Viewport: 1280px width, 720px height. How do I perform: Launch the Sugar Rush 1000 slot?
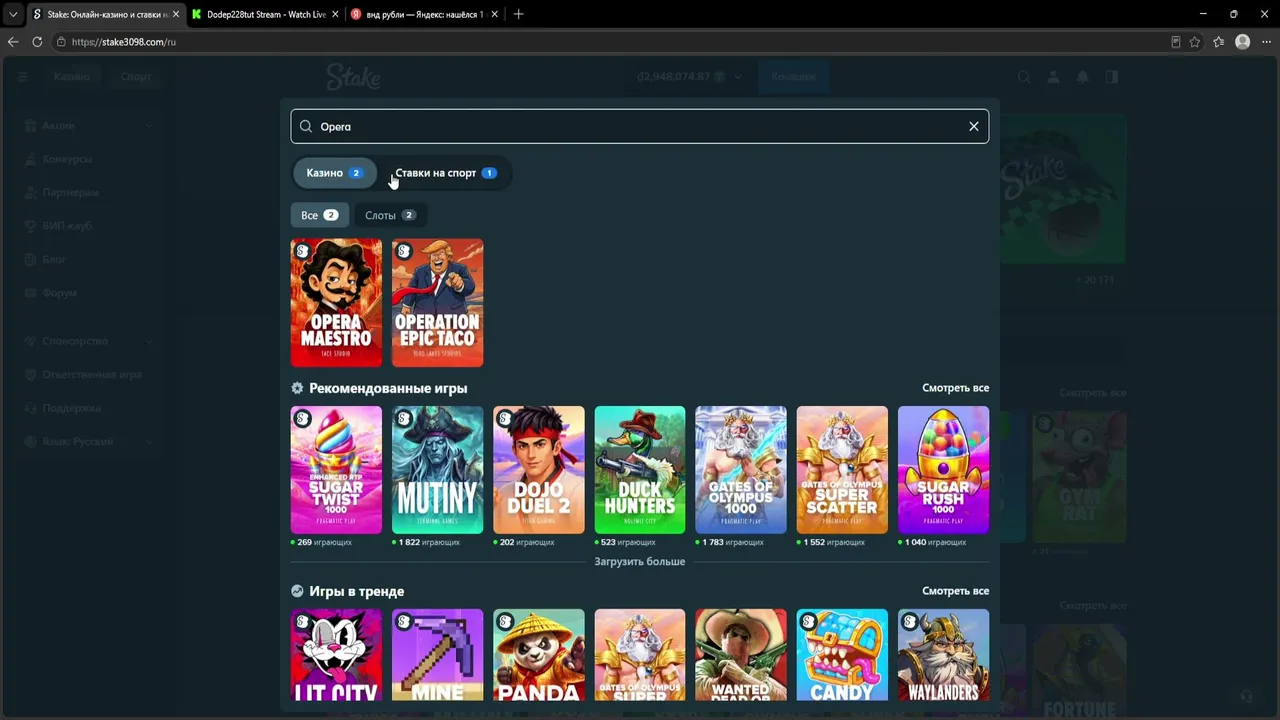point(943,470)
